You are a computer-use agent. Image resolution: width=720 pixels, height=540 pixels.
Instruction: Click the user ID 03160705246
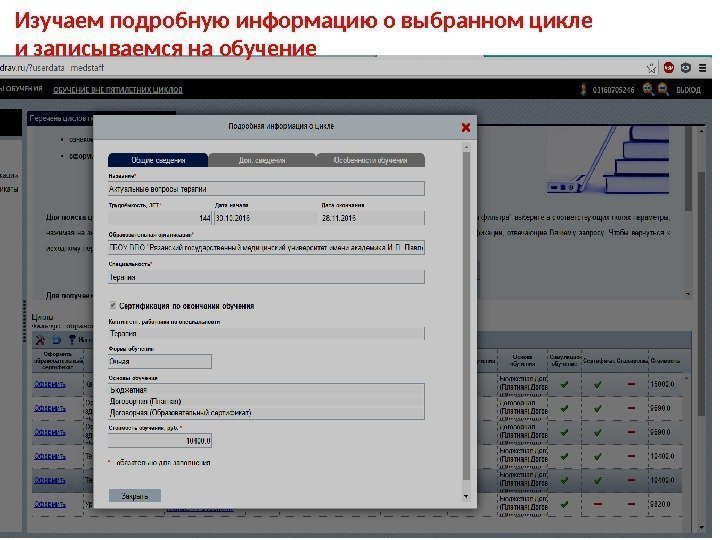click(613, 90)
